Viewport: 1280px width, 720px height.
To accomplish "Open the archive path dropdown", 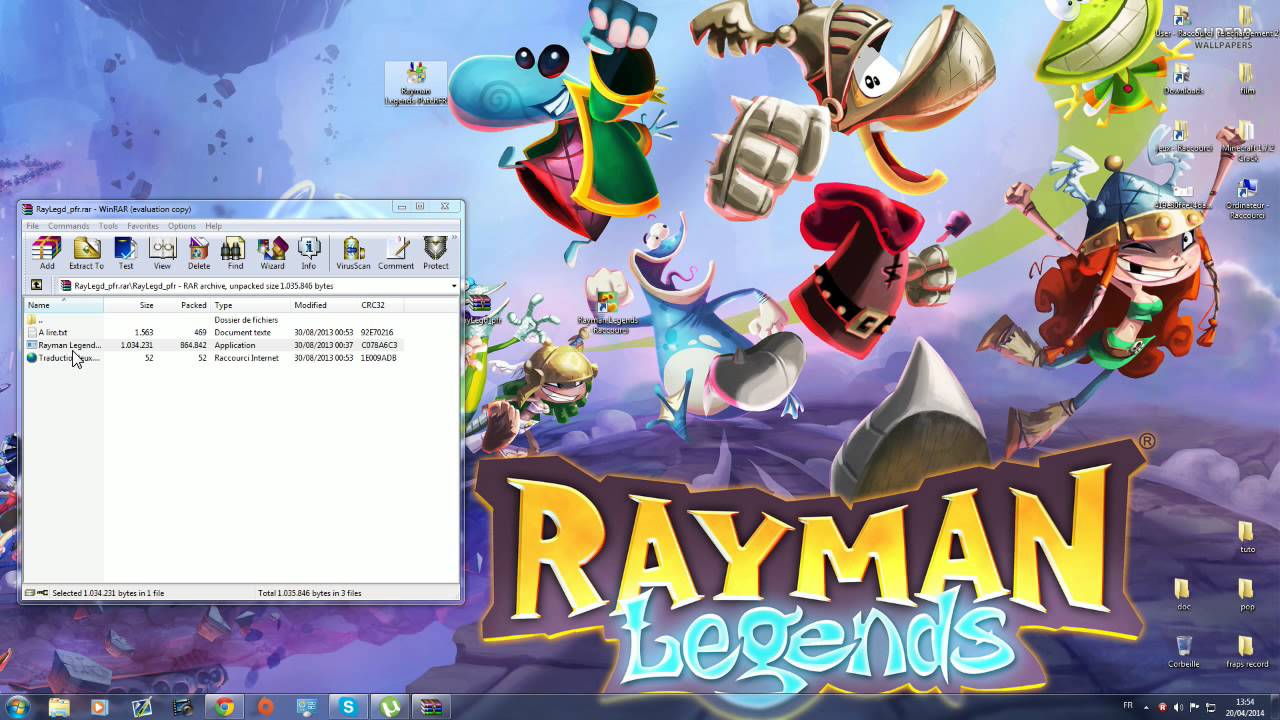I will (x=454, y=286).
